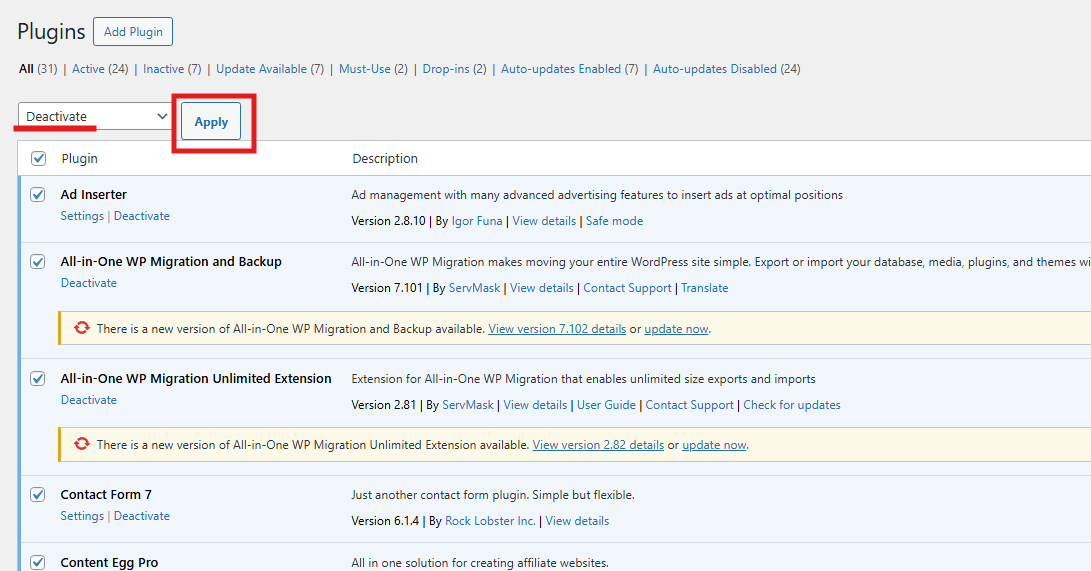Filter plugins by Active (24)
1091x571 pixels.
(x=101, y=69)
